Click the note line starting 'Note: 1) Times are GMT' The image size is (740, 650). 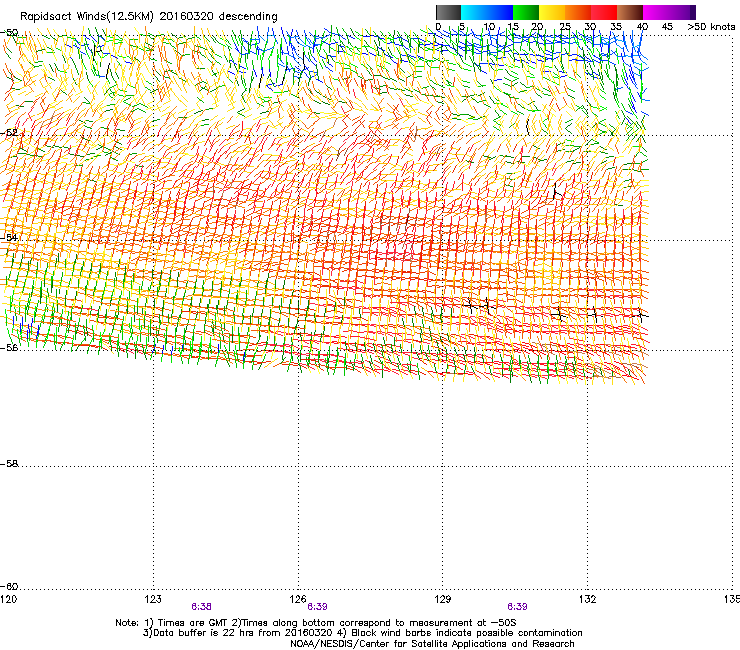(x=316, y=623)
